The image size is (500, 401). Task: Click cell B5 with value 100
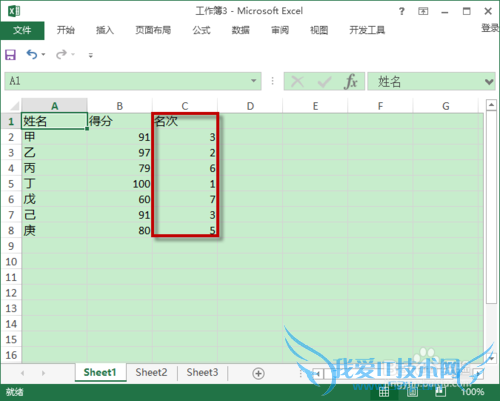pos(120,184)
